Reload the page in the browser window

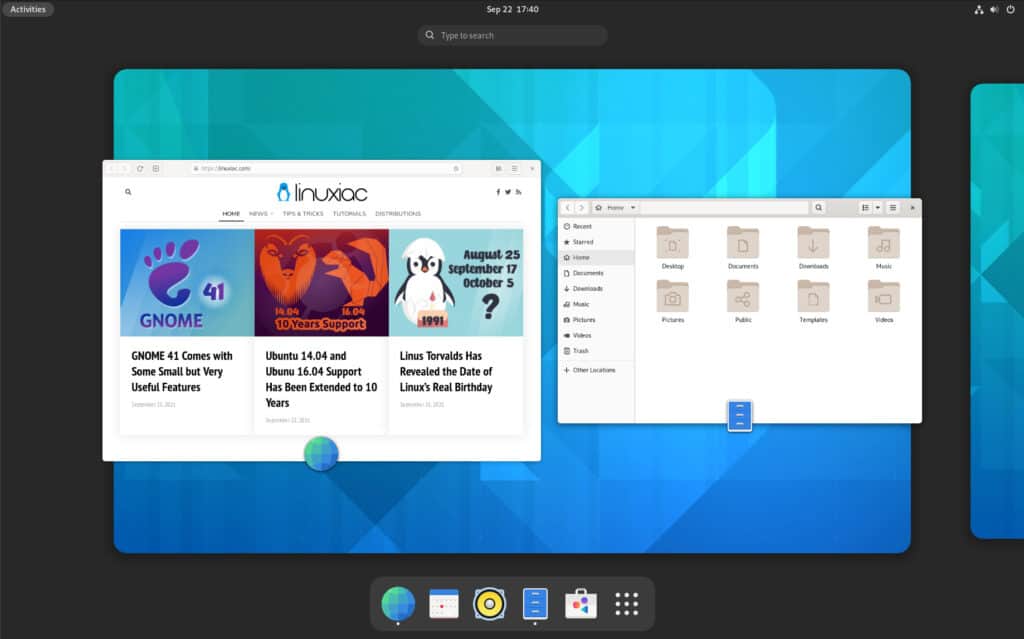[x=140, y=169]
